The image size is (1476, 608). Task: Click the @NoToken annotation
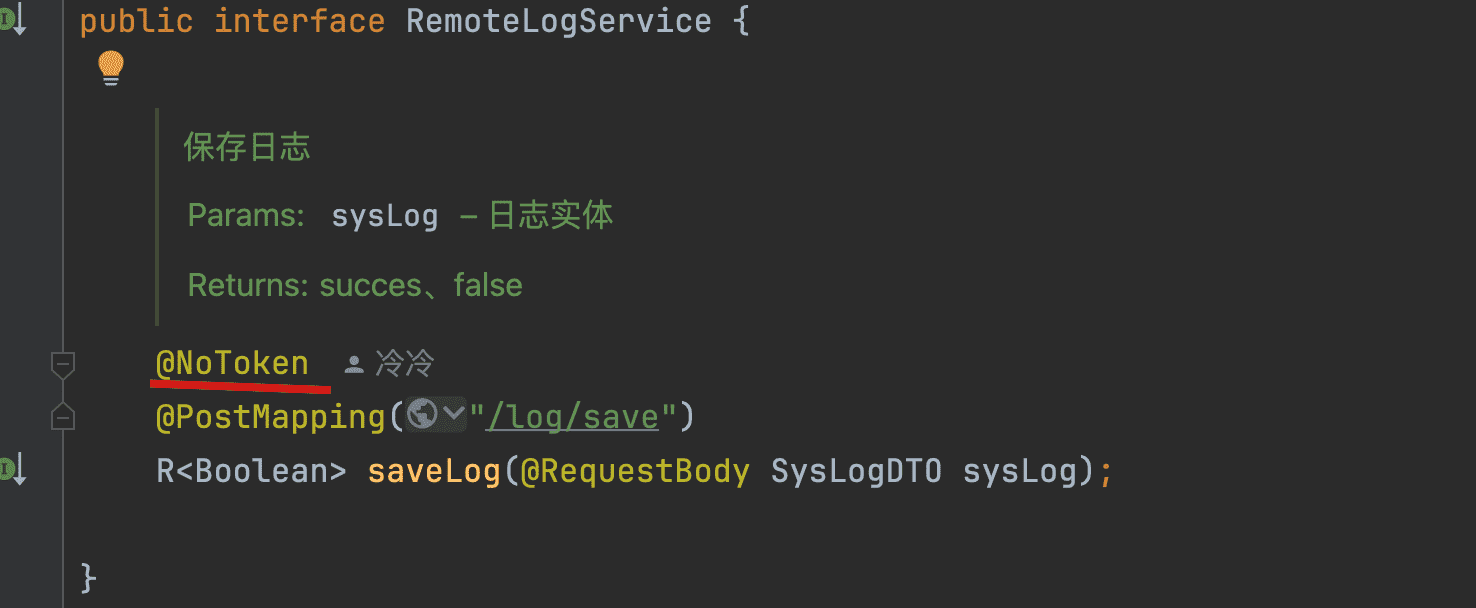(232, 364)
